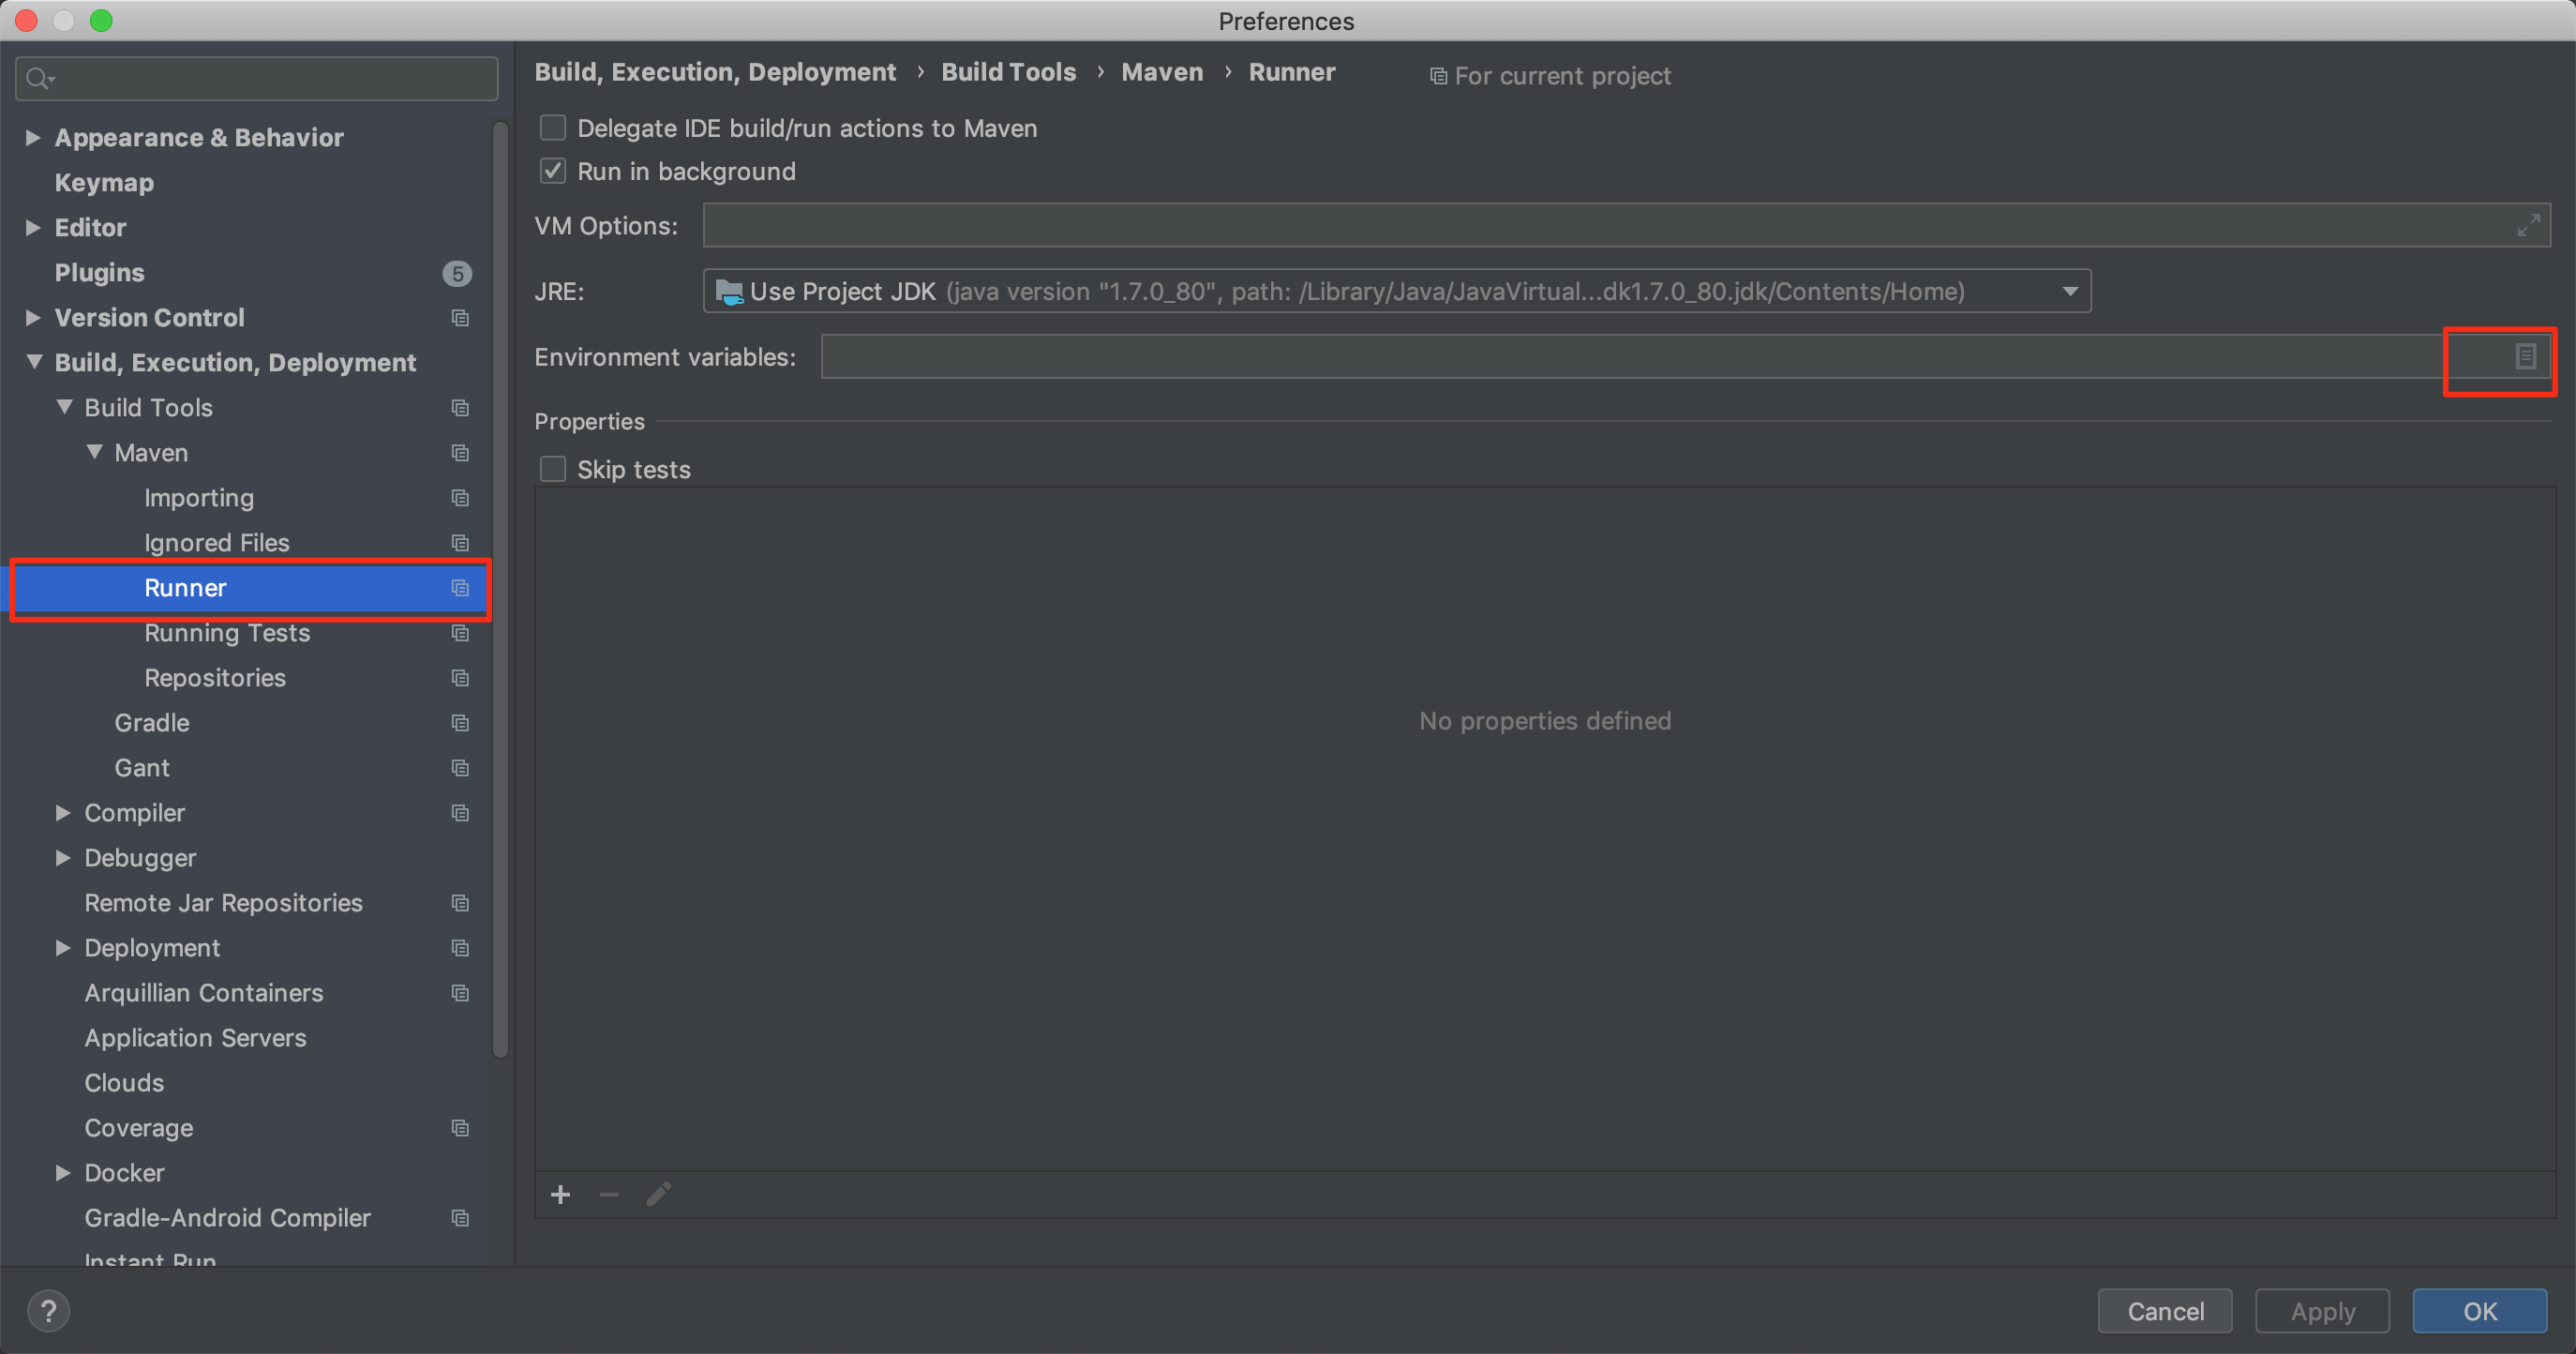The image size is (2576, 1354).
Task: Collapse the Maven tree node
Action: coord(94,452)
